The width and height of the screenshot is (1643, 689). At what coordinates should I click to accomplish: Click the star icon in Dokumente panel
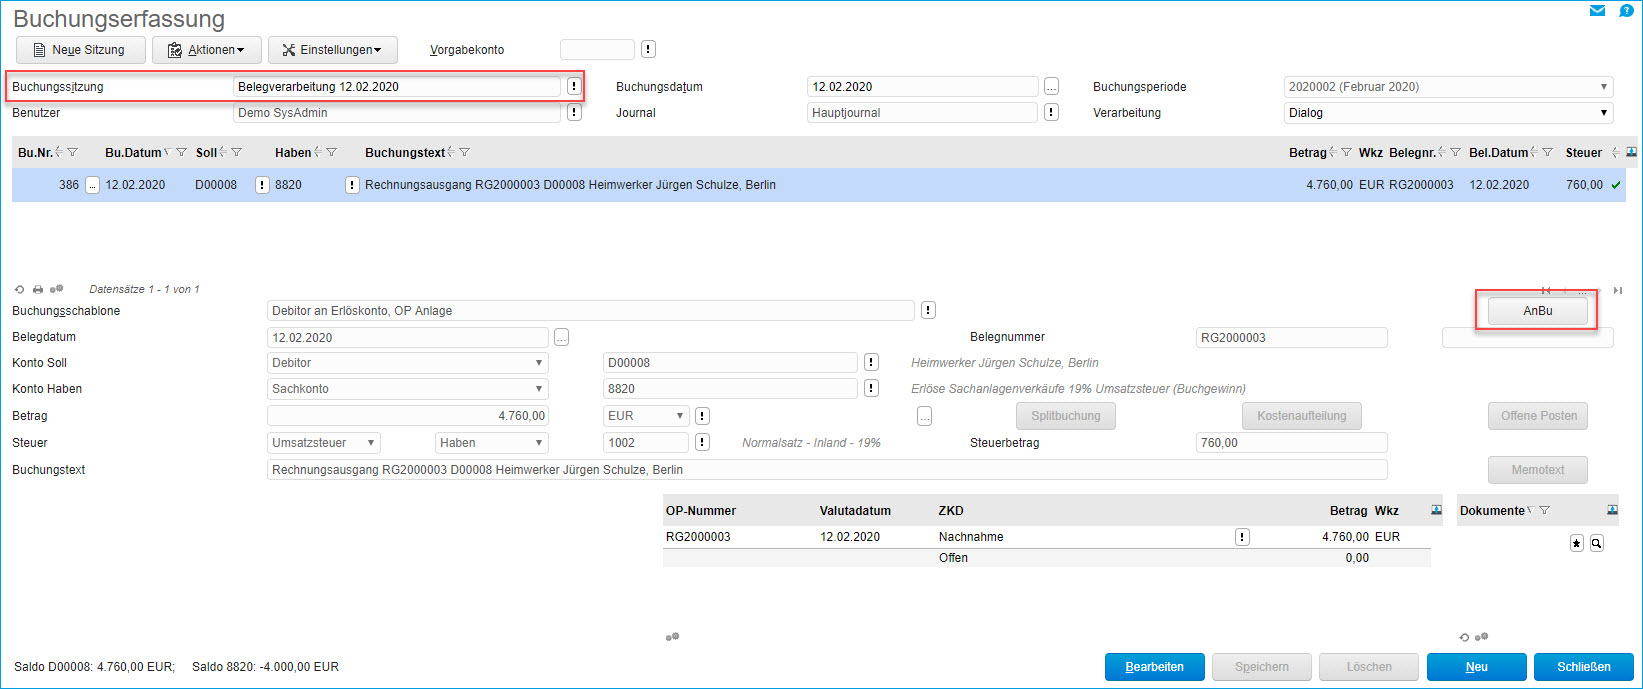pyautogui.click(x=1577, y=543)
